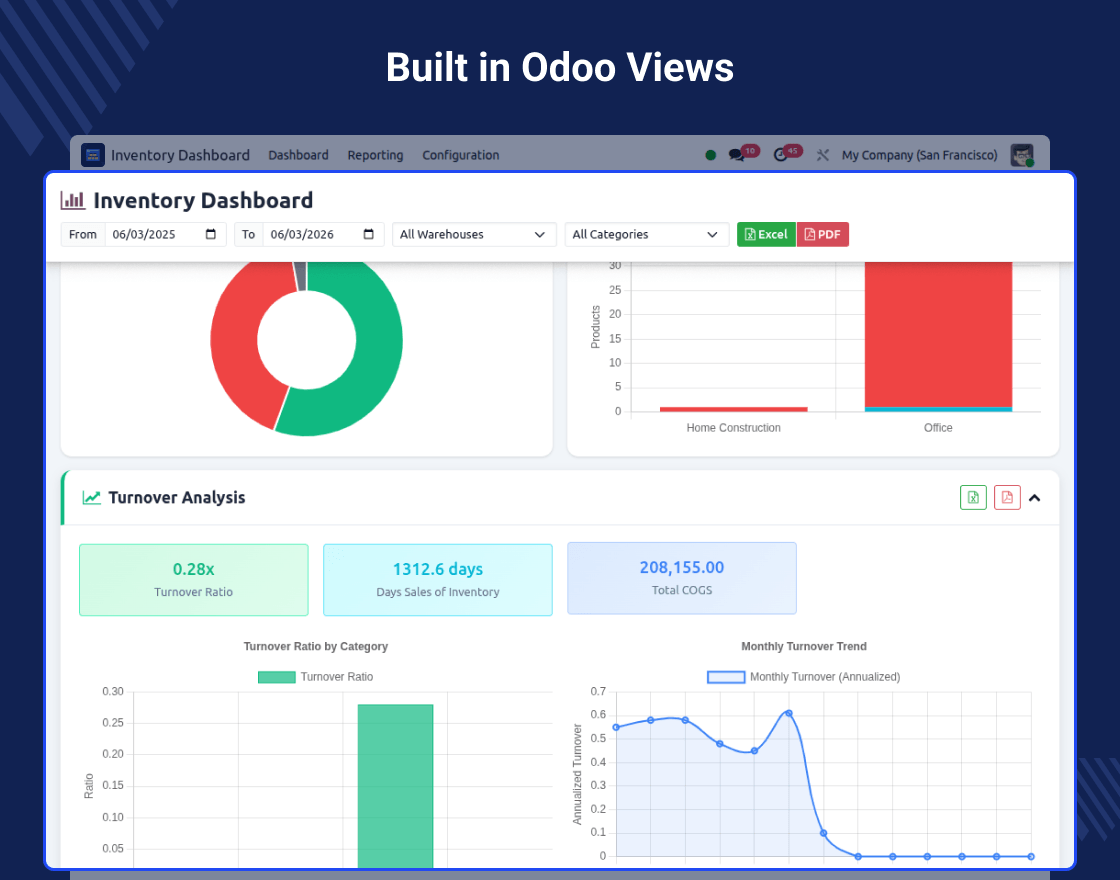Click the red segment of the donut chart
The image size is (1120, 880).
tap(234, 343)
